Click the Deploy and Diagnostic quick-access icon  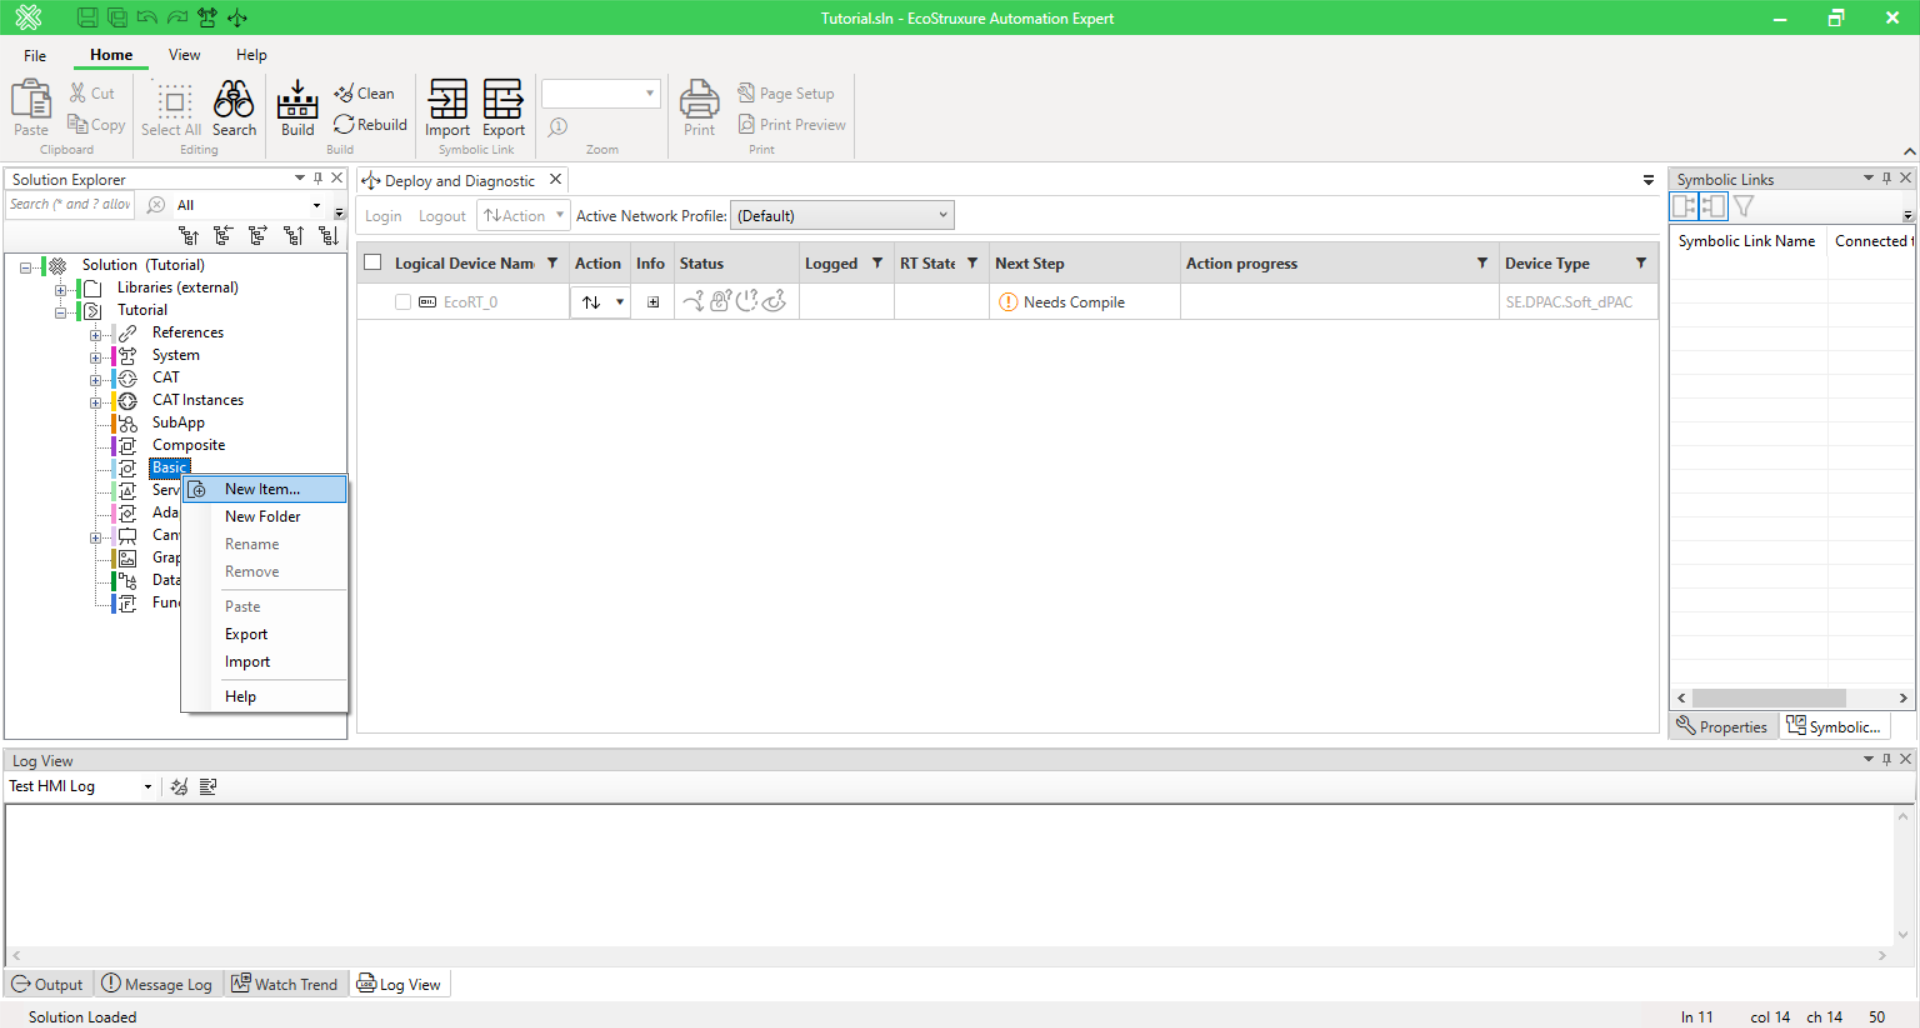coord(237,17)
